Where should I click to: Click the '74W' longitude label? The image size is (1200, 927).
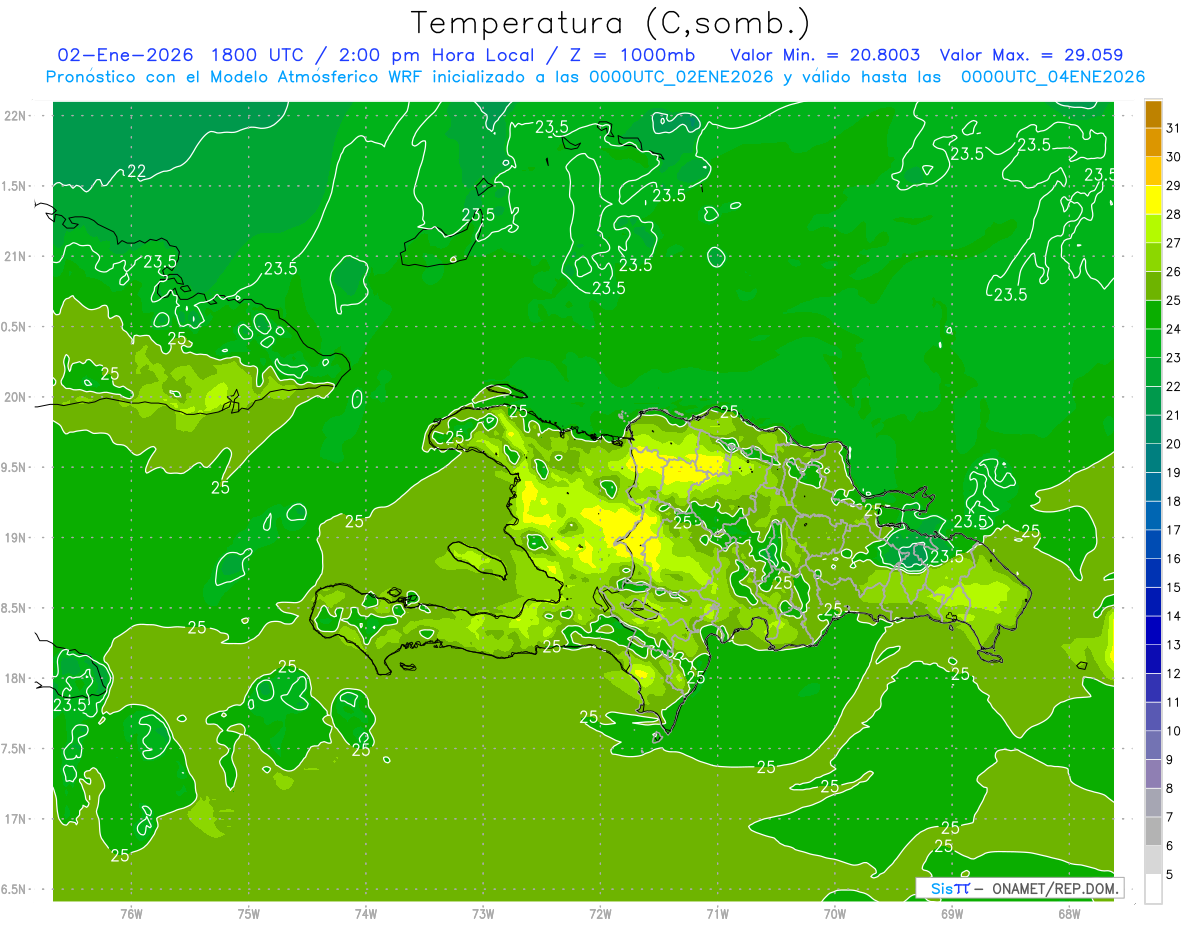[x=366, y=914]
